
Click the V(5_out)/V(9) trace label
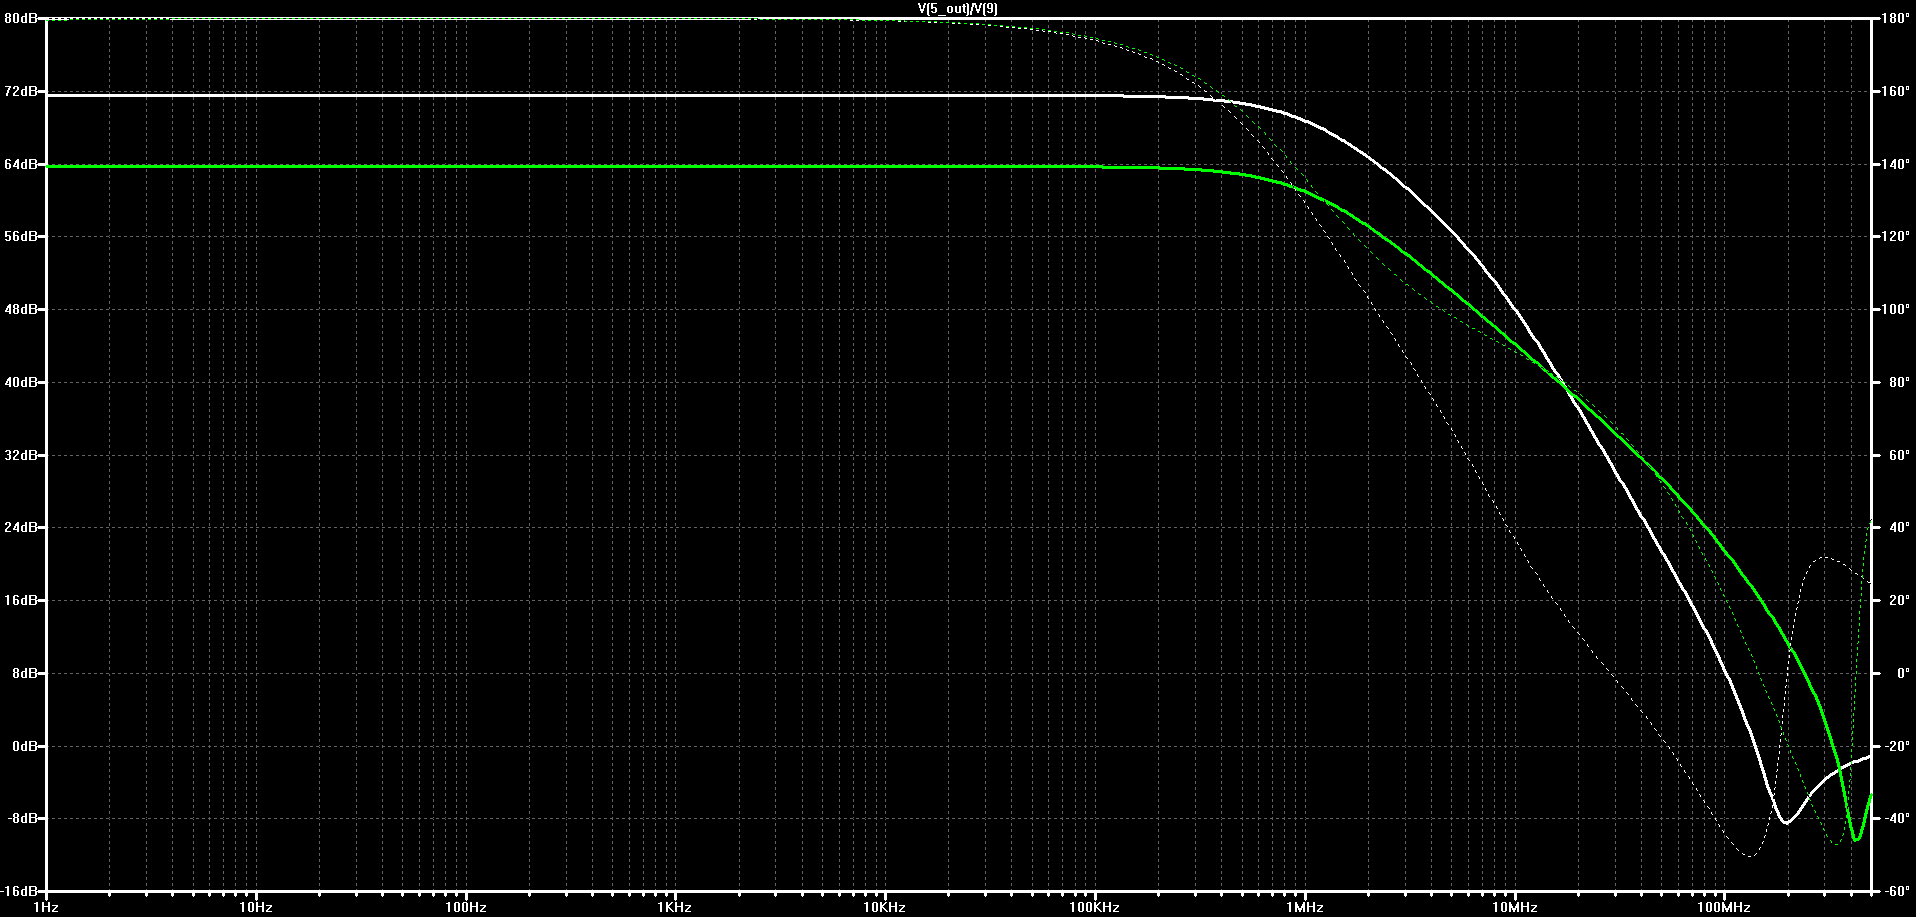click(957, 8)
